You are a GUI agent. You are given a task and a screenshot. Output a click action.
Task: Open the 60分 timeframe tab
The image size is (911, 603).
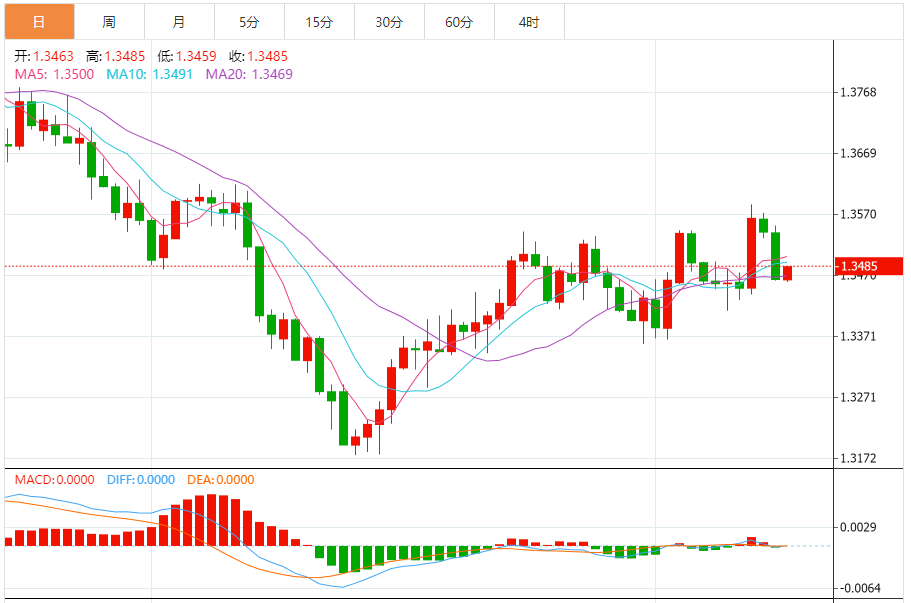click(459, 22)
